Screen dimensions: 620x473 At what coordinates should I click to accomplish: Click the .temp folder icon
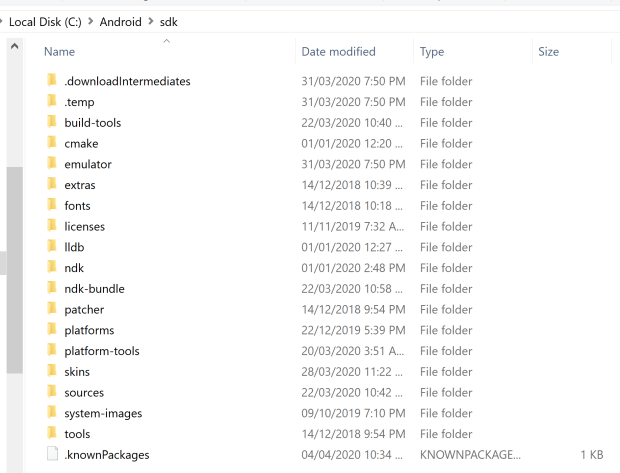(x=52, y=101)
